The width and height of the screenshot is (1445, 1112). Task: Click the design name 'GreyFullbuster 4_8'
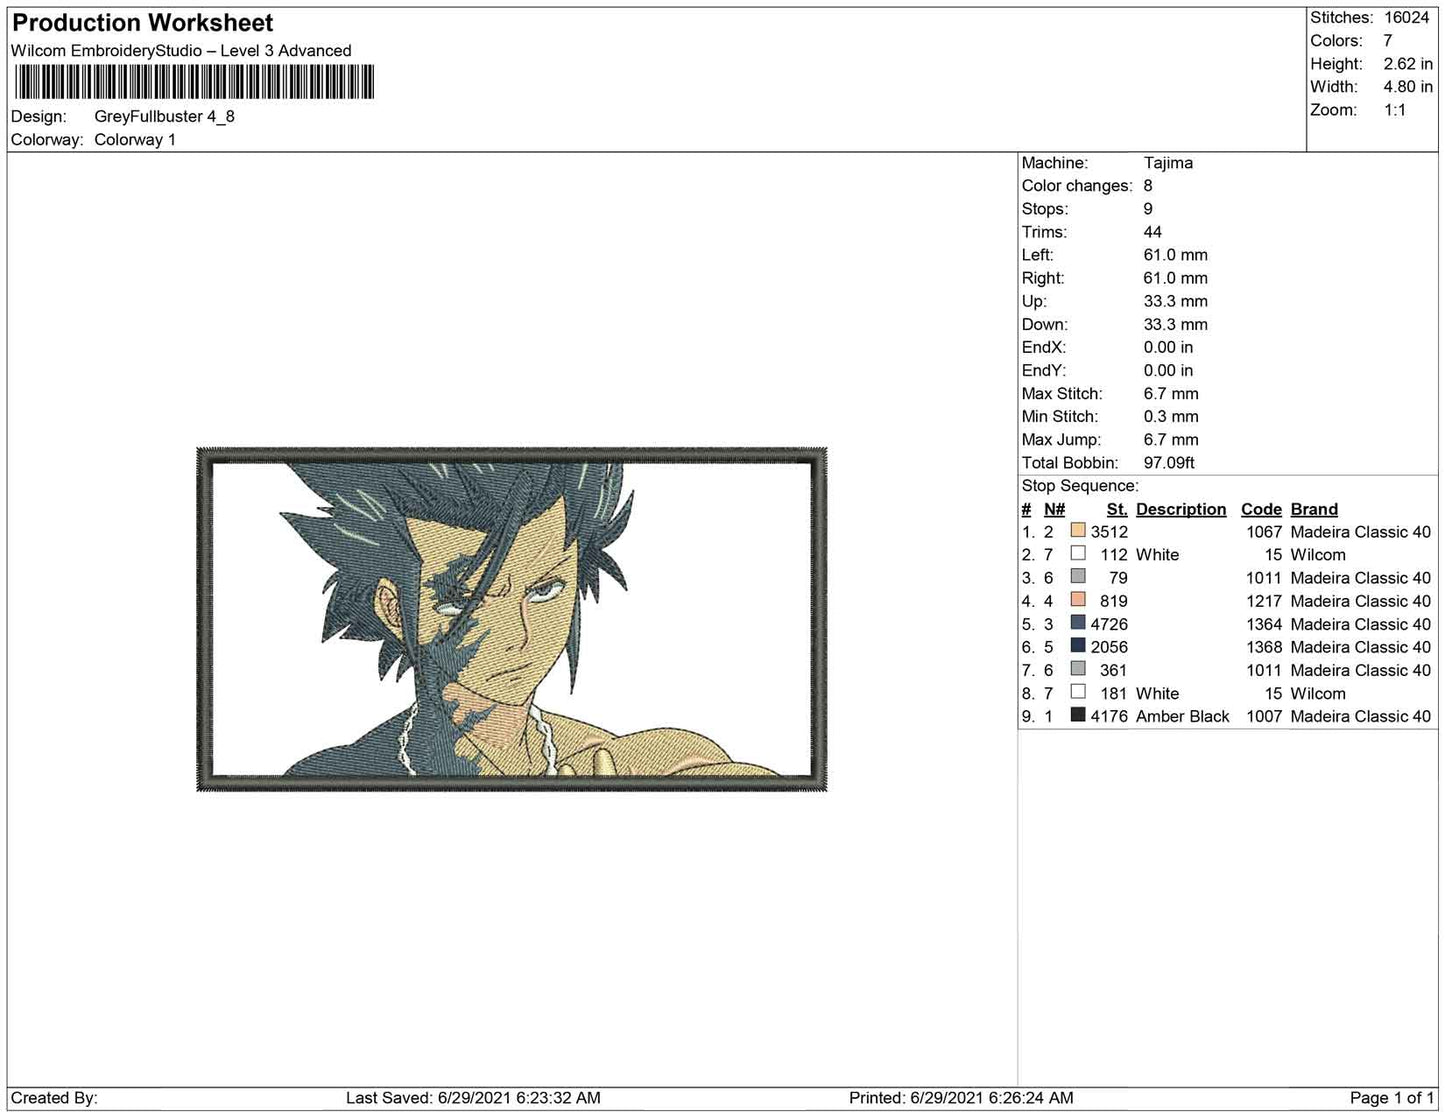(x=165, y=116)
